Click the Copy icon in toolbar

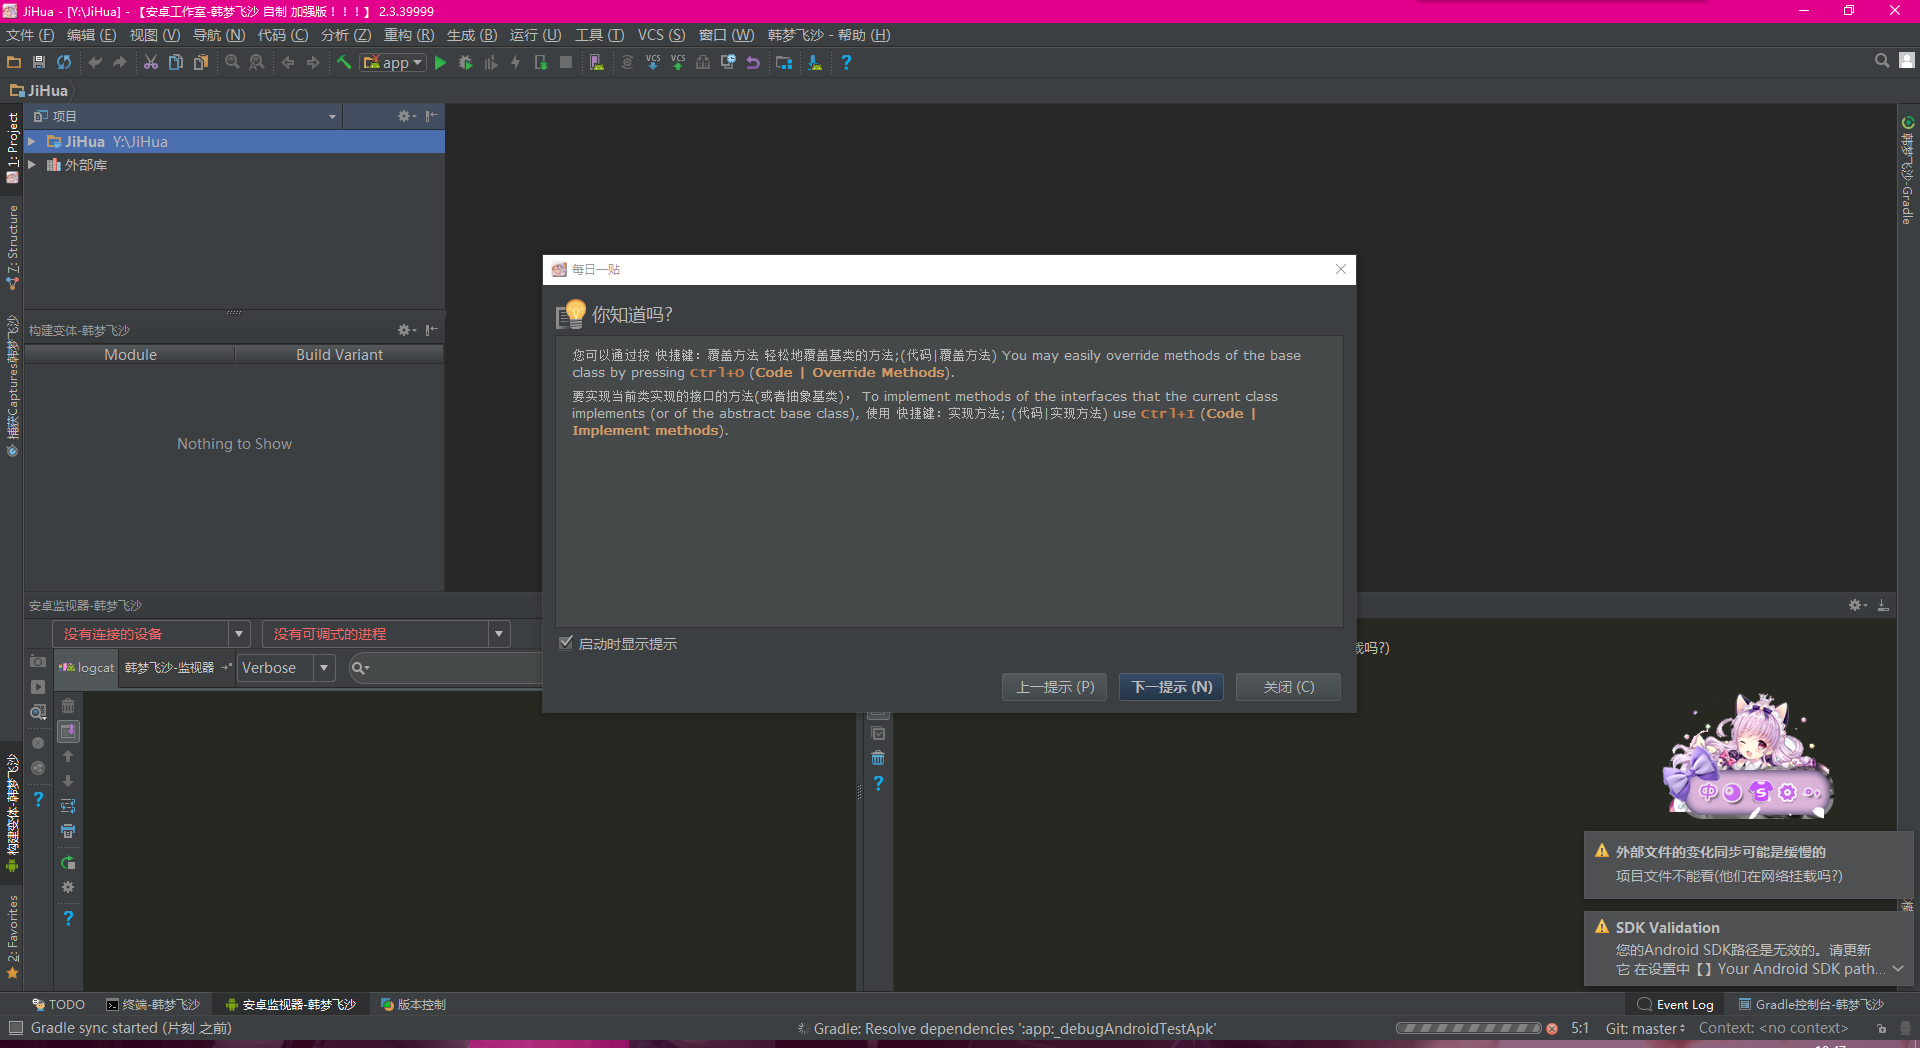coord(176,62)
